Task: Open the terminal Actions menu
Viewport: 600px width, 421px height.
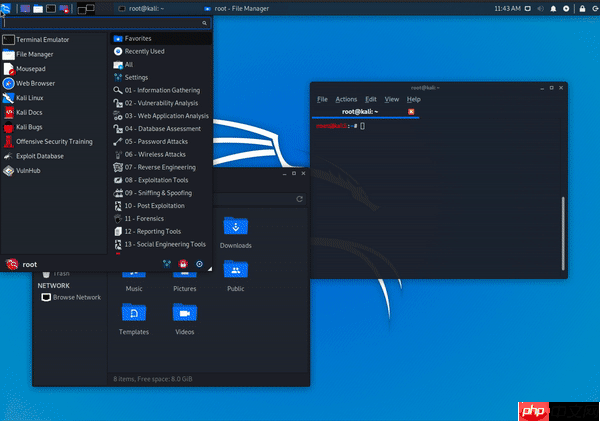Action: (346, 100)
